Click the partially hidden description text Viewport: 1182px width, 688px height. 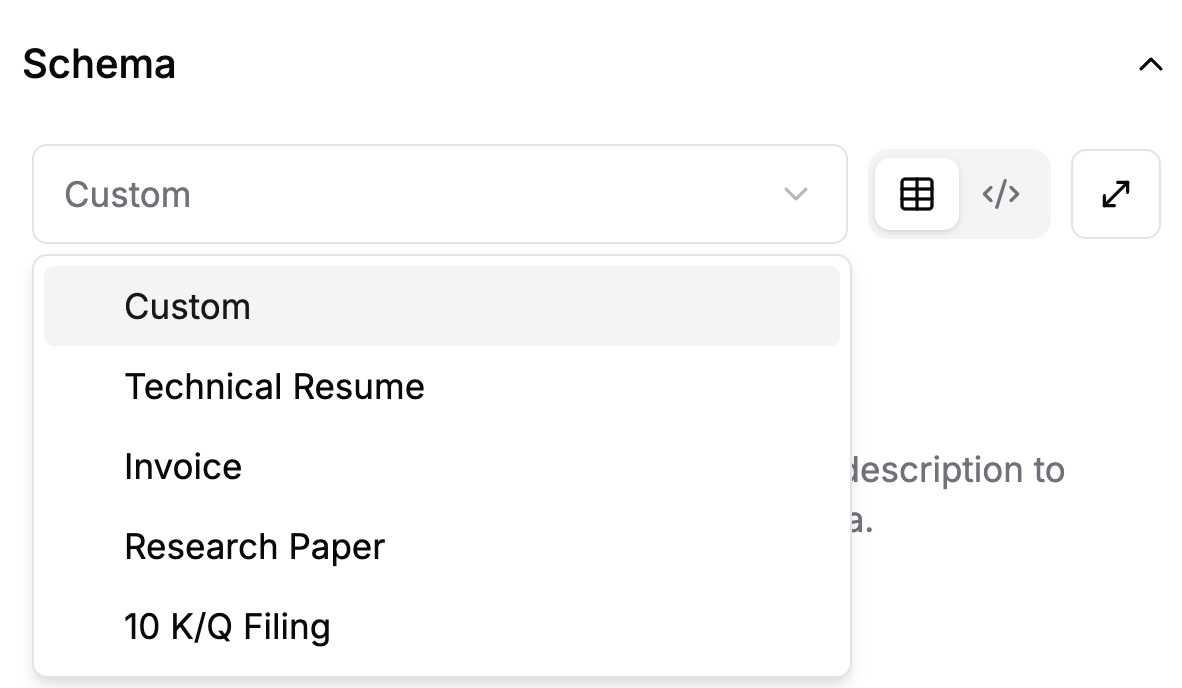pos(957,494)
